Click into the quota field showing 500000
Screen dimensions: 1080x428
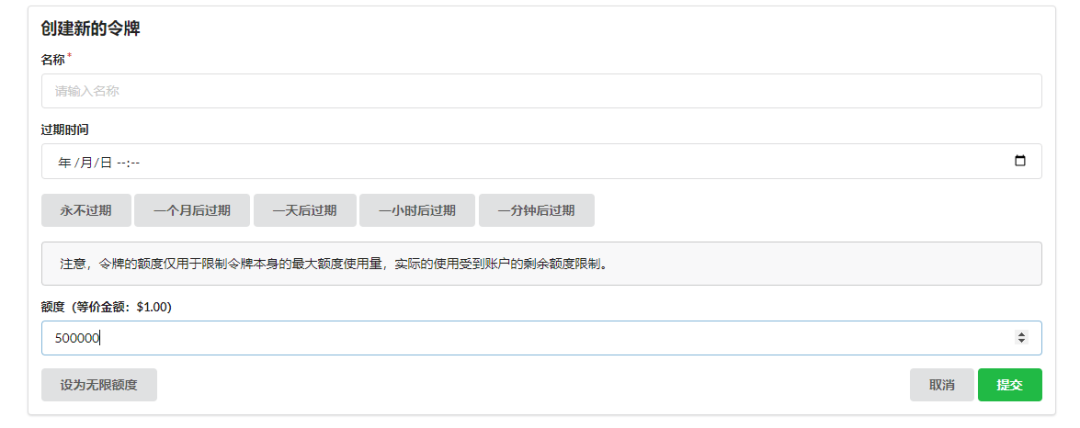[500, 338]
